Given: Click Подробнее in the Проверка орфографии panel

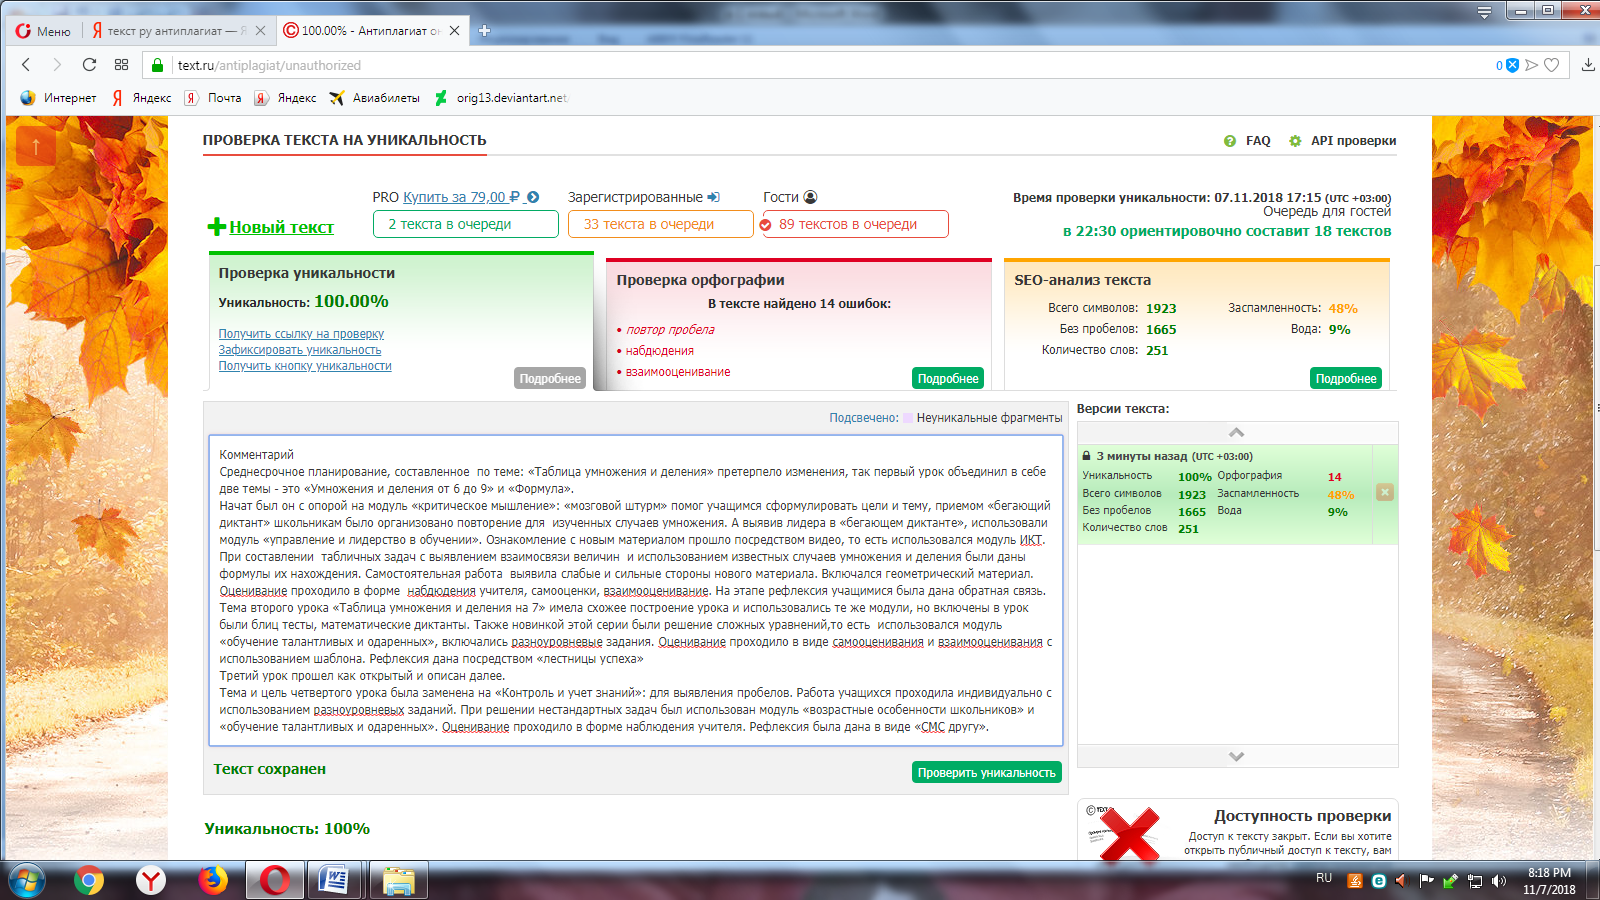Looking at the screenshot, I should coord(948,378).
